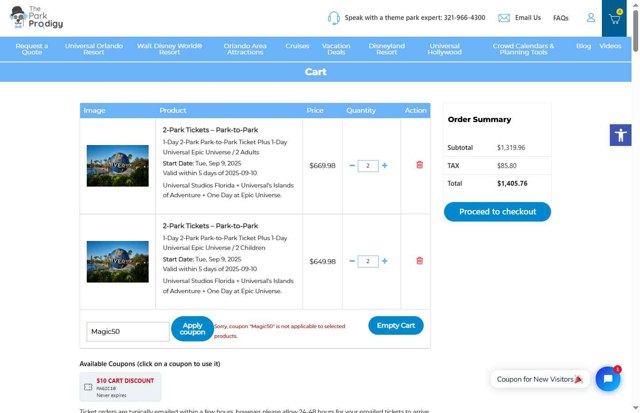Open Universal Orlando Resort menu
Image resolution: width=640 pixels, height=413 pixels.
tap(94, 49)
